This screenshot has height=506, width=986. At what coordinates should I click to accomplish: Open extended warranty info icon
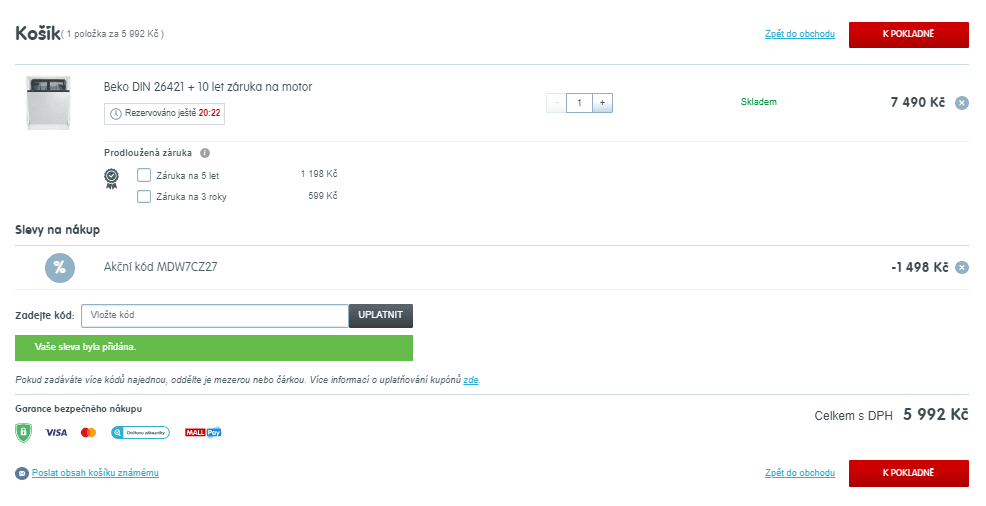pyautogui.click(x=205, y=153)
